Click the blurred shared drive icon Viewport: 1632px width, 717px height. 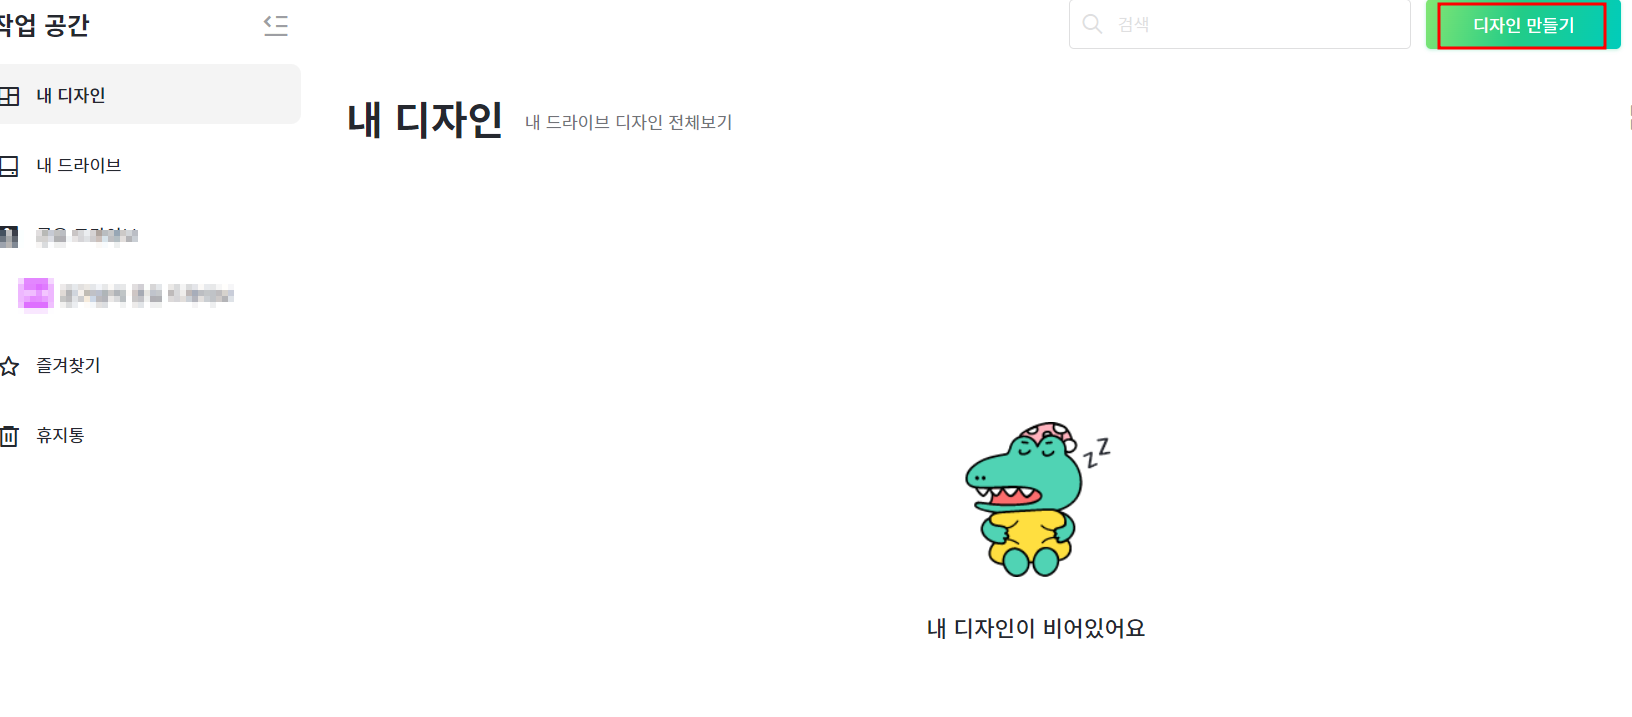9,236
